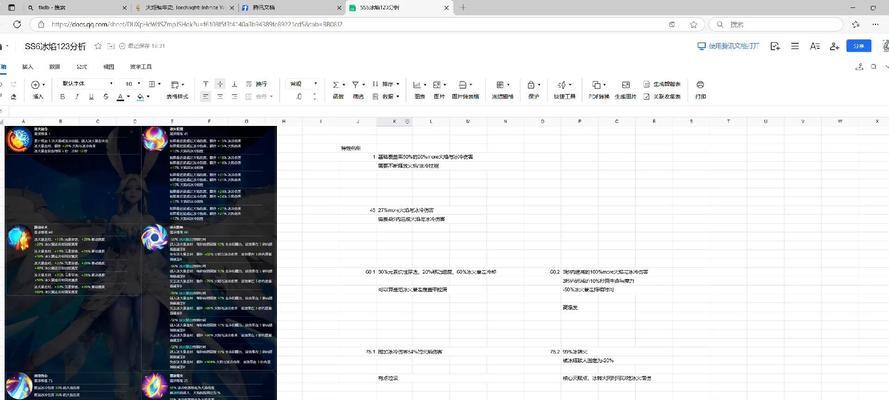Open with Tencent Docs desktop app link
The image size is (889, 400).
click(728, 46)
